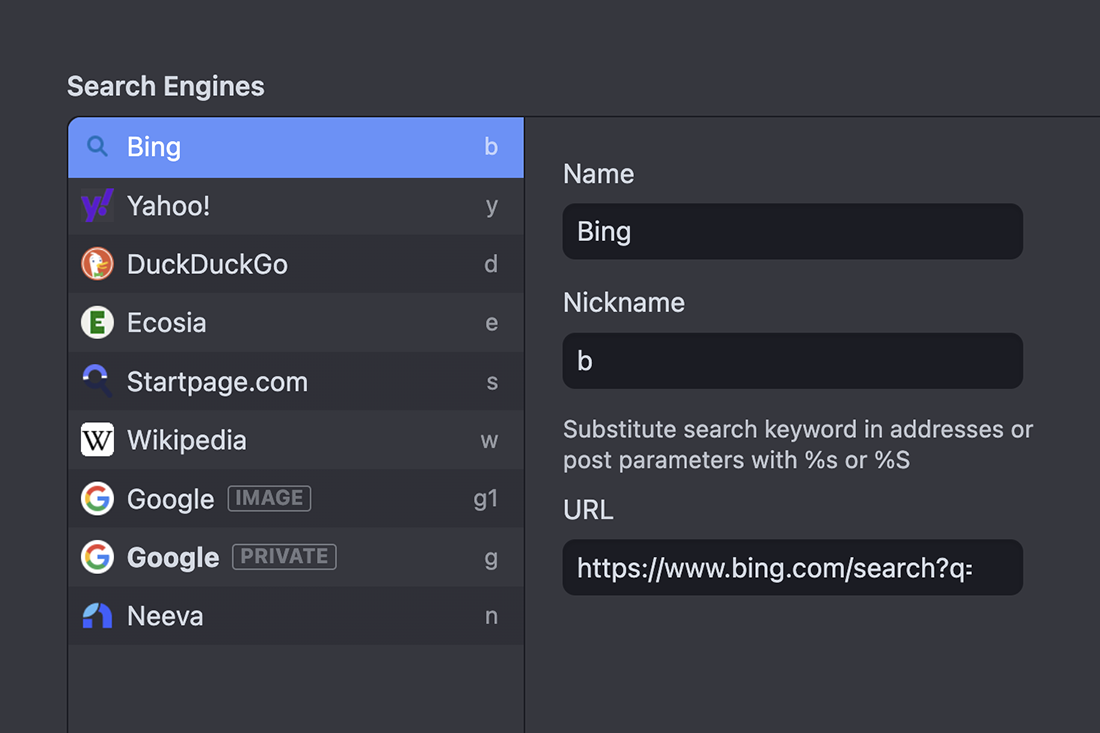Click into the URL field with bing.com

793,567
